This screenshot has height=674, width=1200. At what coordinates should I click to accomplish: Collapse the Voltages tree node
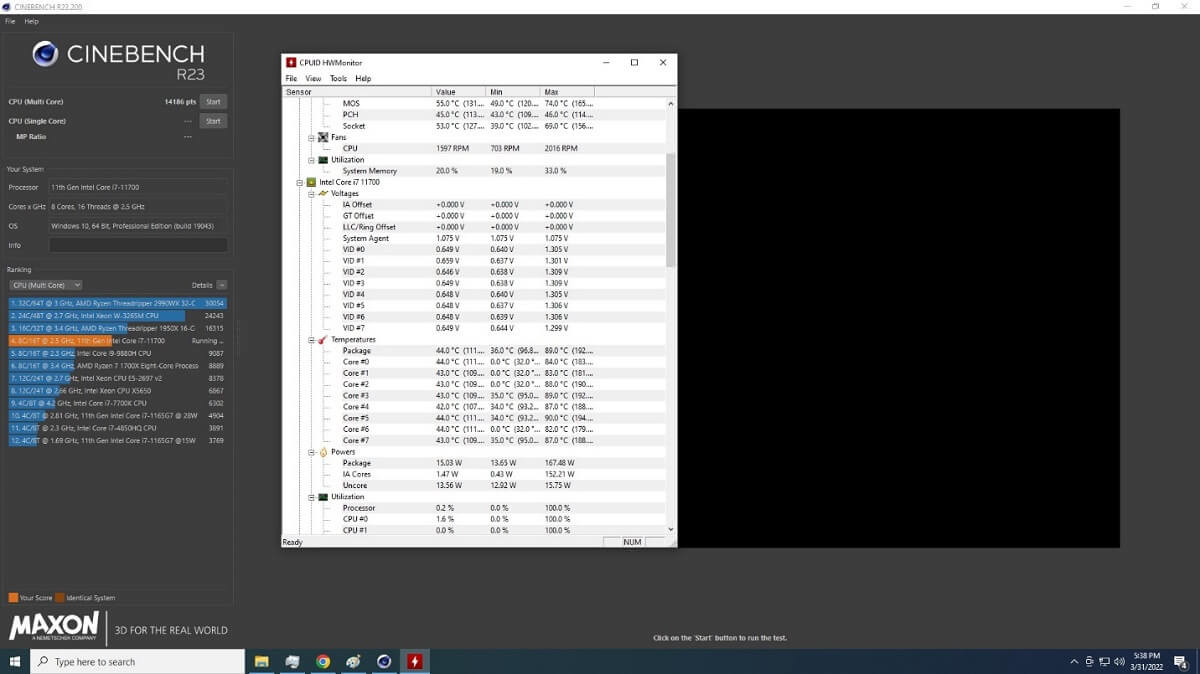311,193
